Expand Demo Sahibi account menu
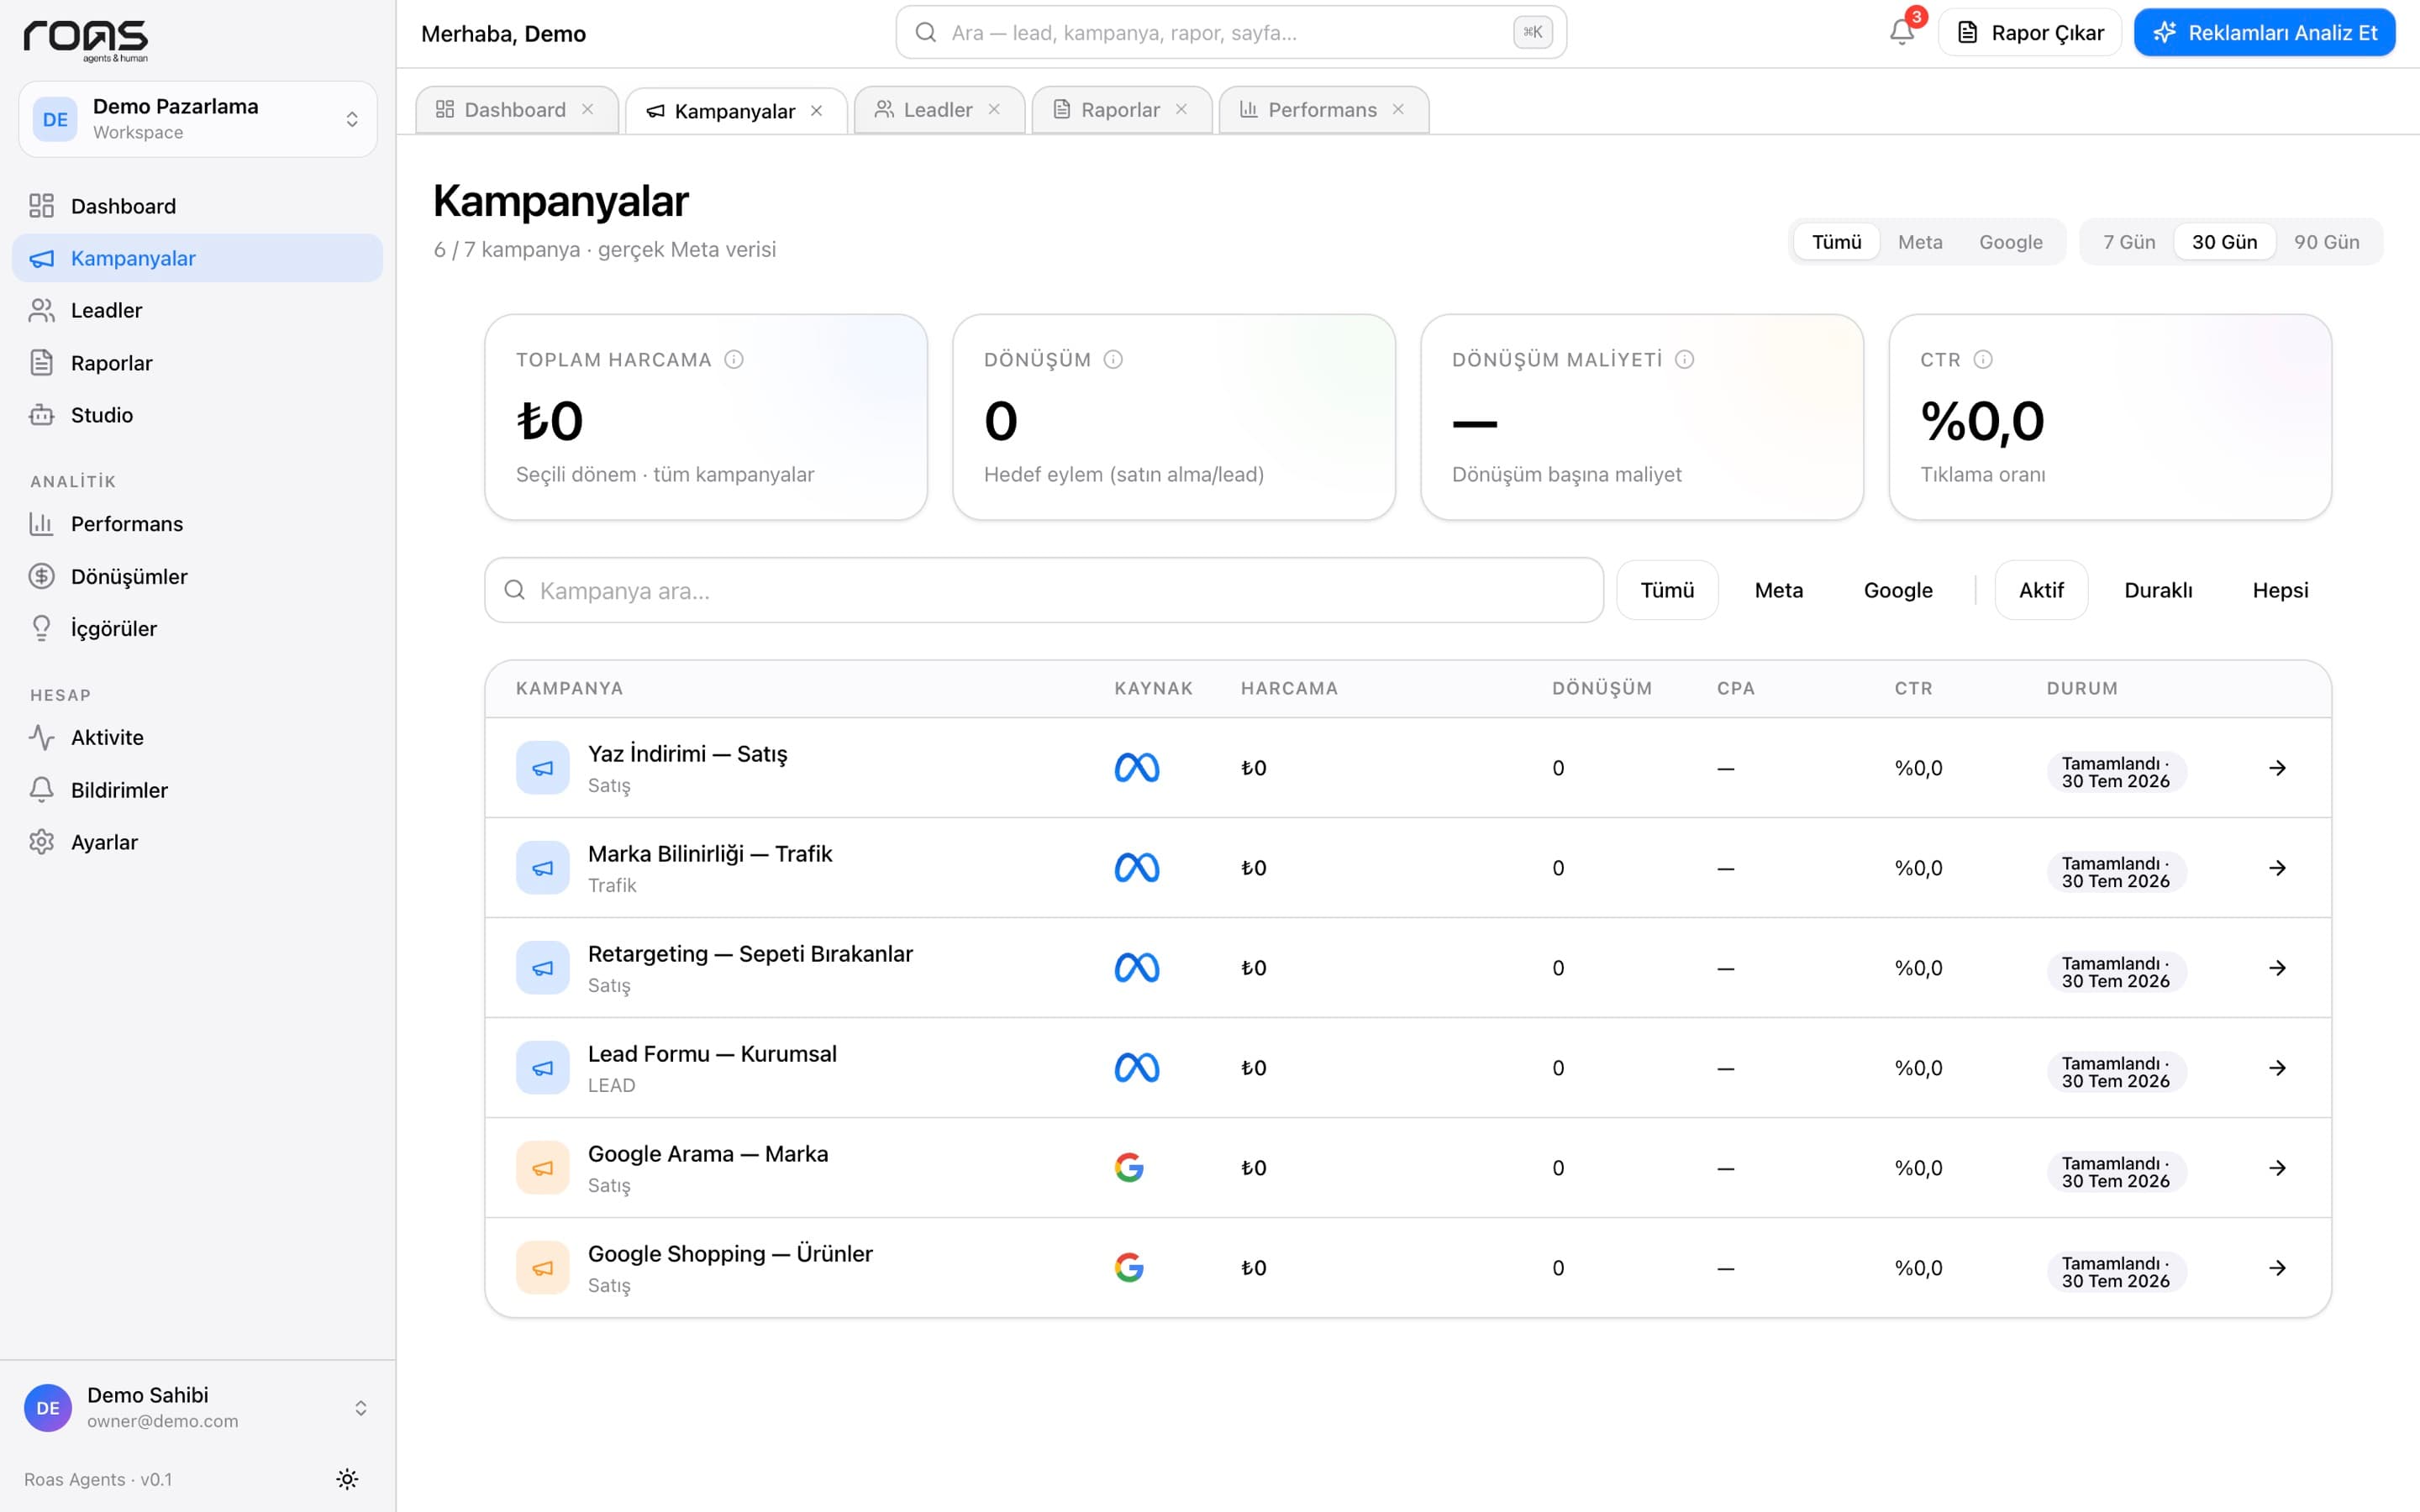Viewport: 2420px width, 1512px height. tap(198, 1407)
